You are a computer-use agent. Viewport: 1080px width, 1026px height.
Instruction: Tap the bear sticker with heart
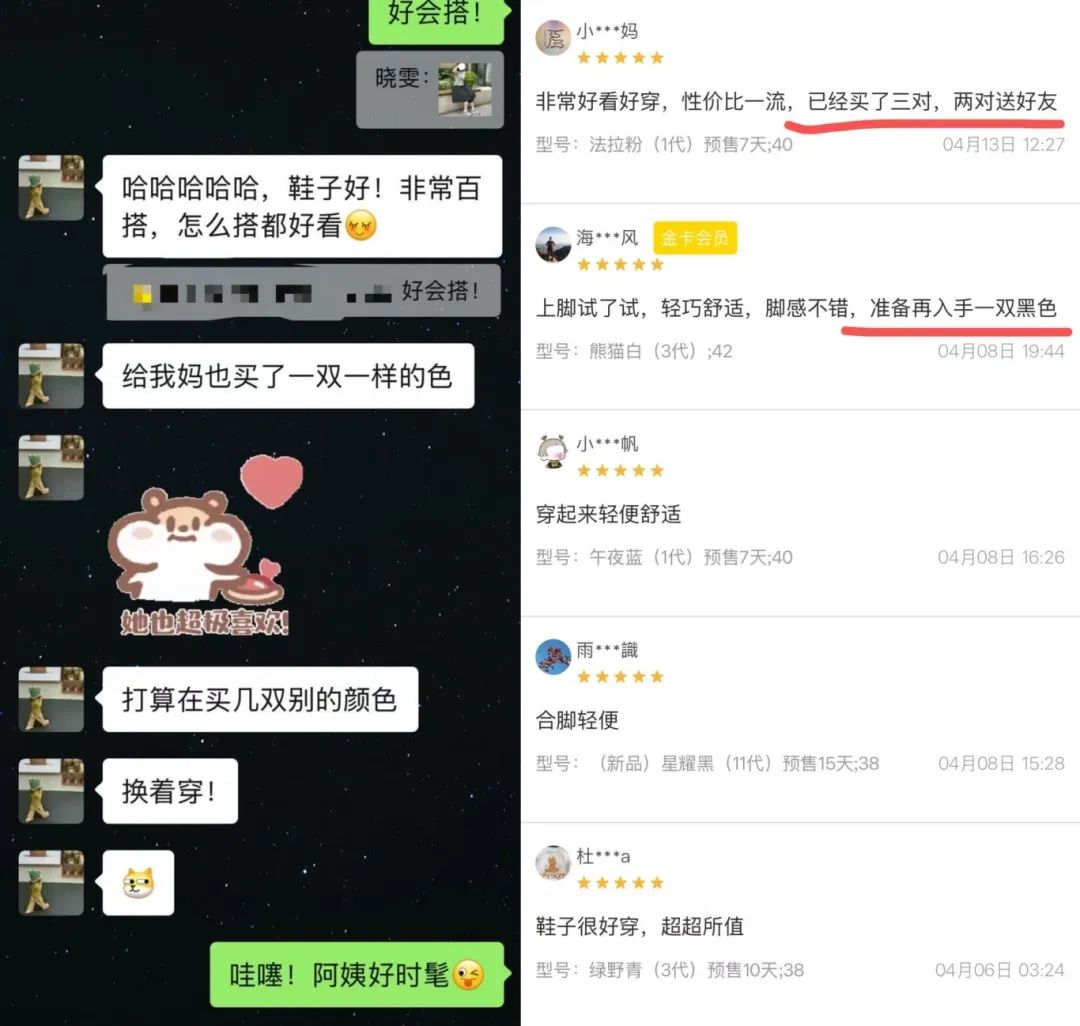[x=205, y=546]
